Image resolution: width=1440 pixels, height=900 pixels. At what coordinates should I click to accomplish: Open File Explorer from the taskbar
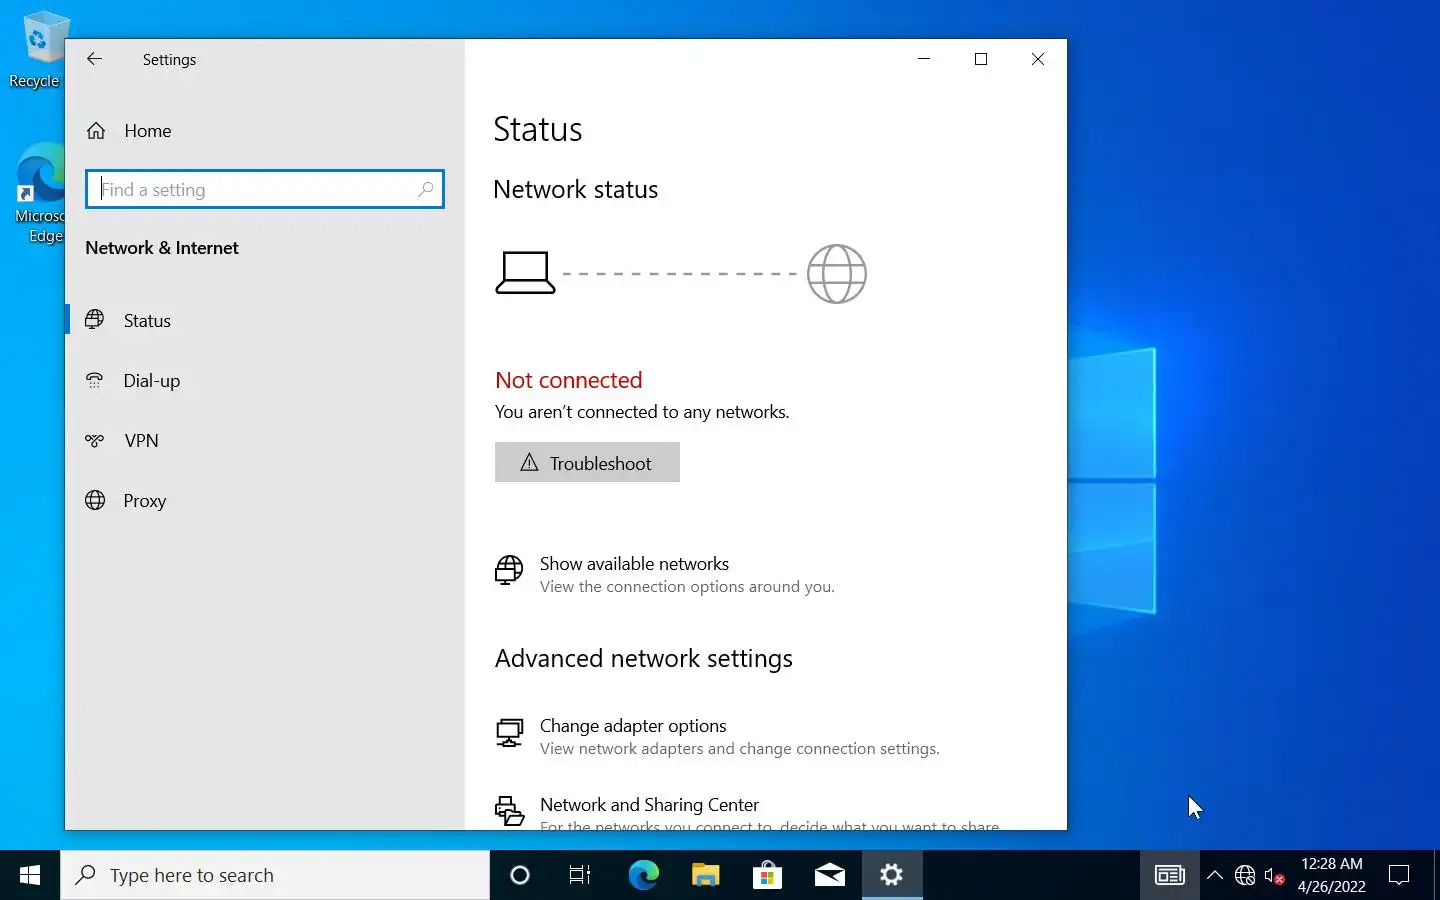[706, 875]
